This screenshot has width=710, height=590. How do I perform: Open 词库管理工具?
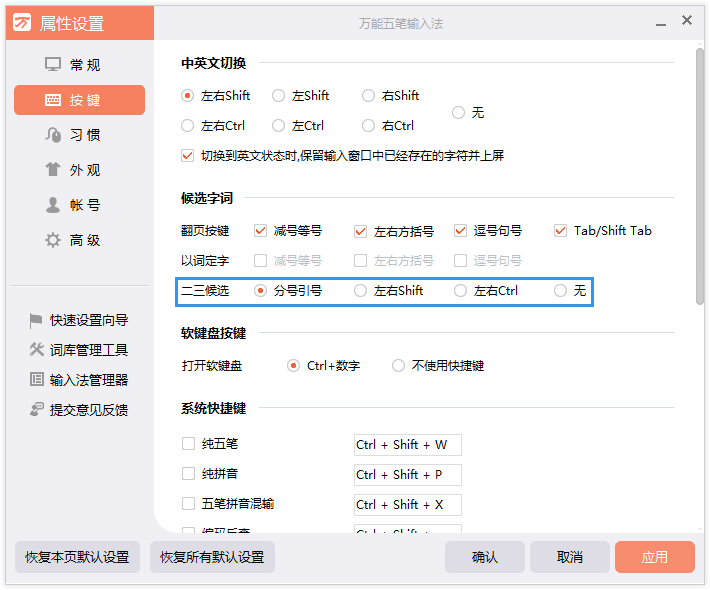(79, 350)
